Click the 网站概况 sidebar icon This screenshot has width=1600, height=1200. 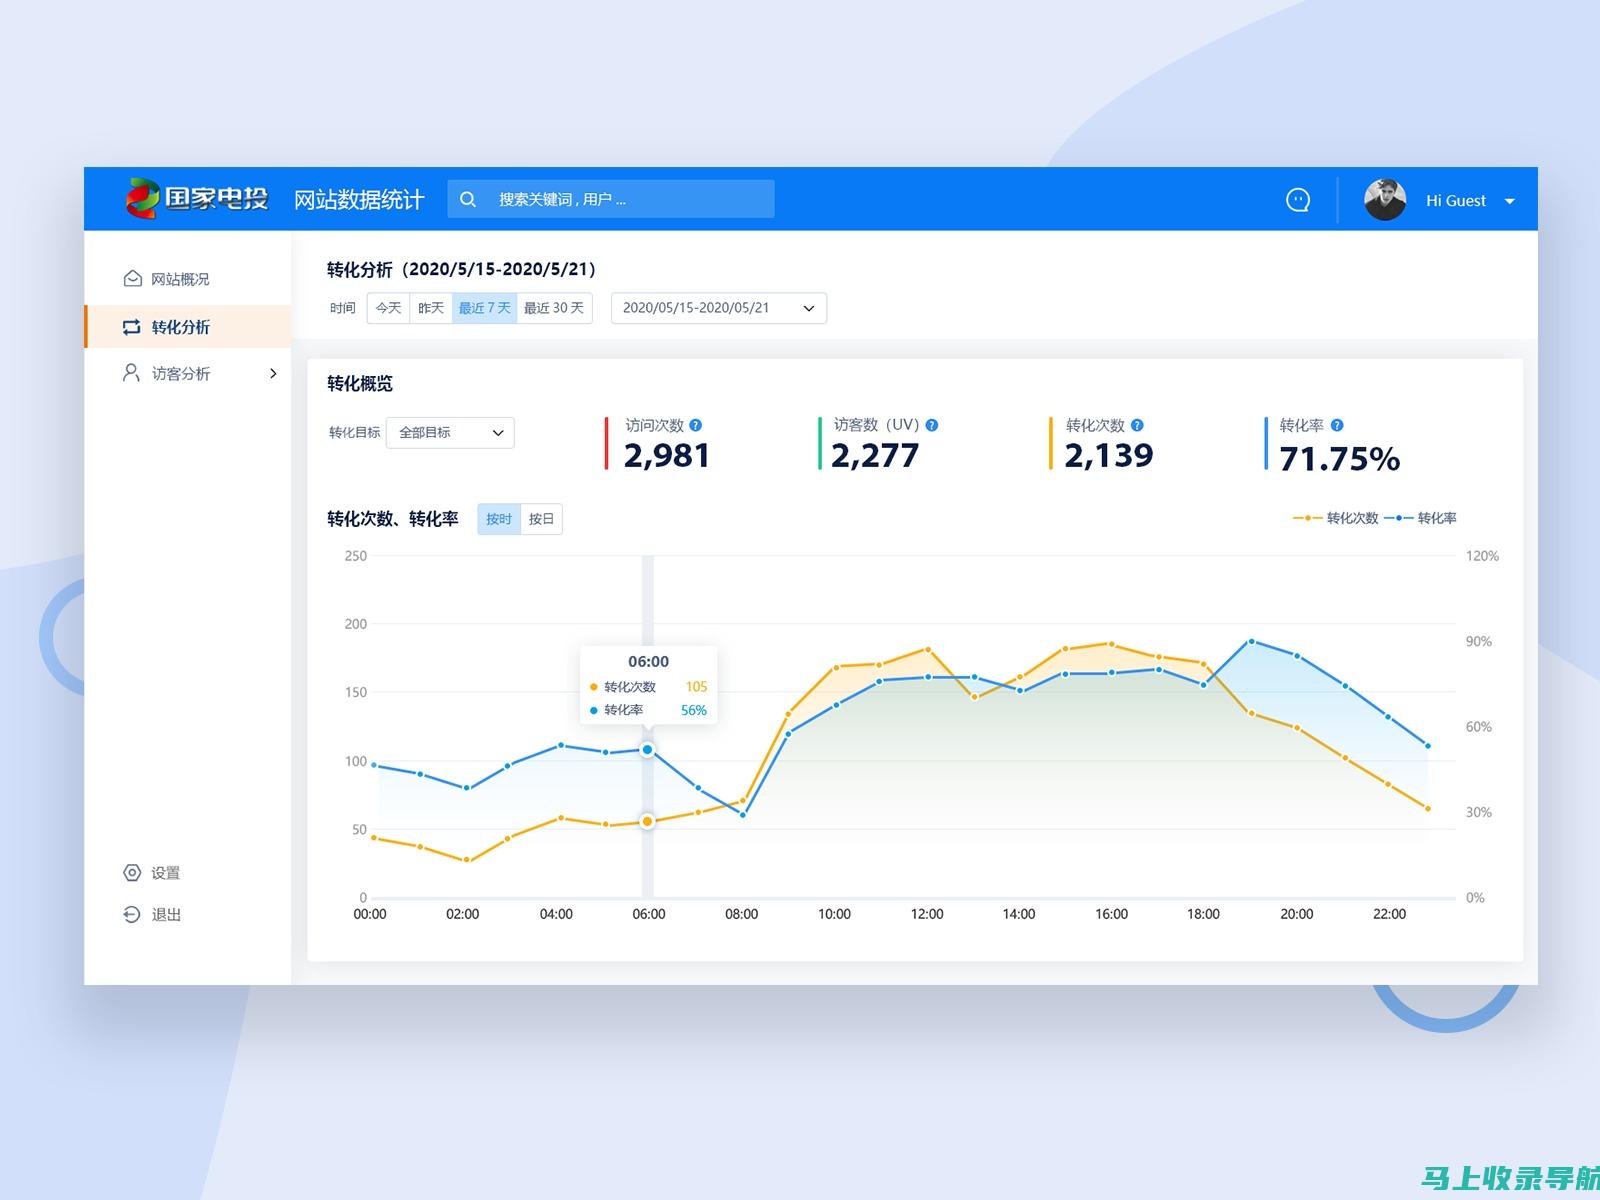[132, 278]
